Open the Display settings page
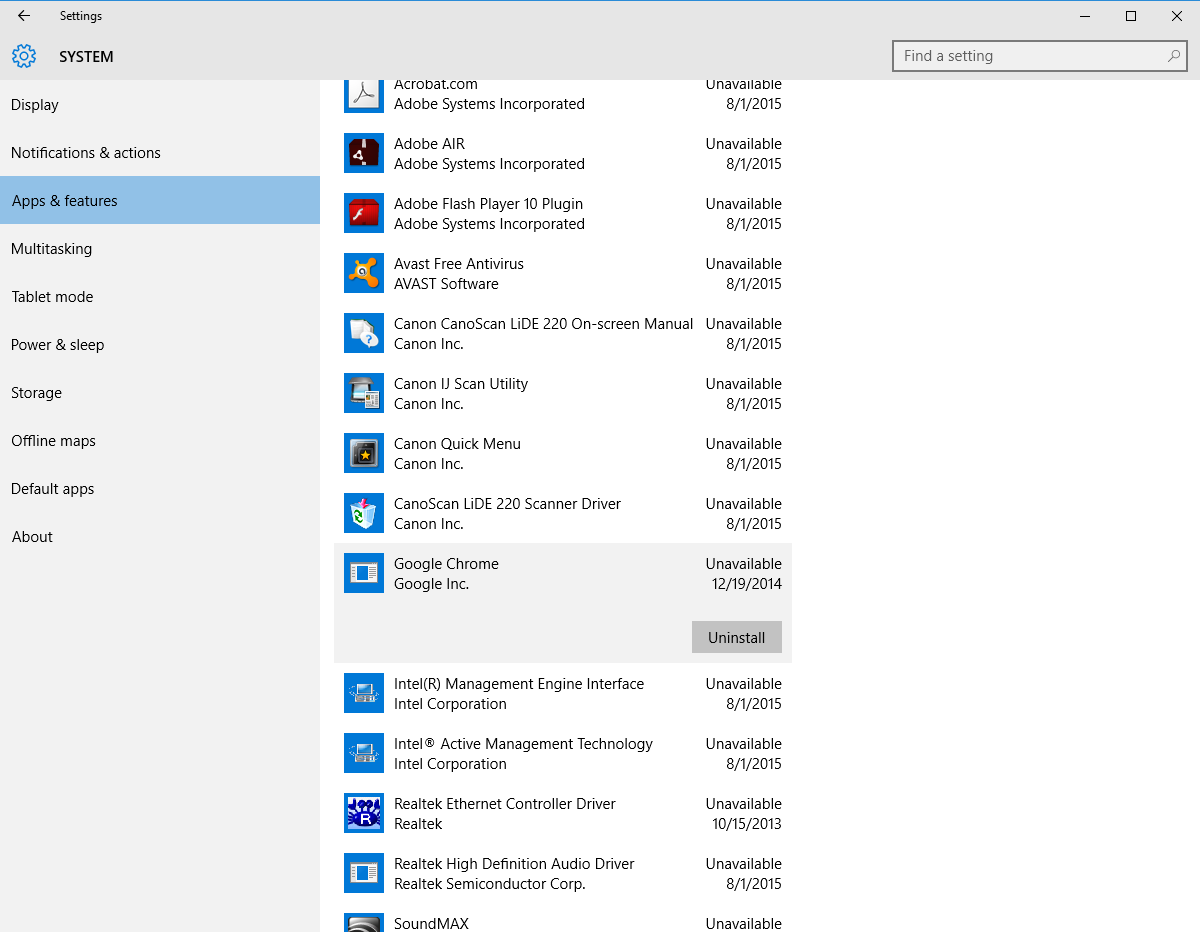This screenshot has width=1200, height=932. pos(160,104)
